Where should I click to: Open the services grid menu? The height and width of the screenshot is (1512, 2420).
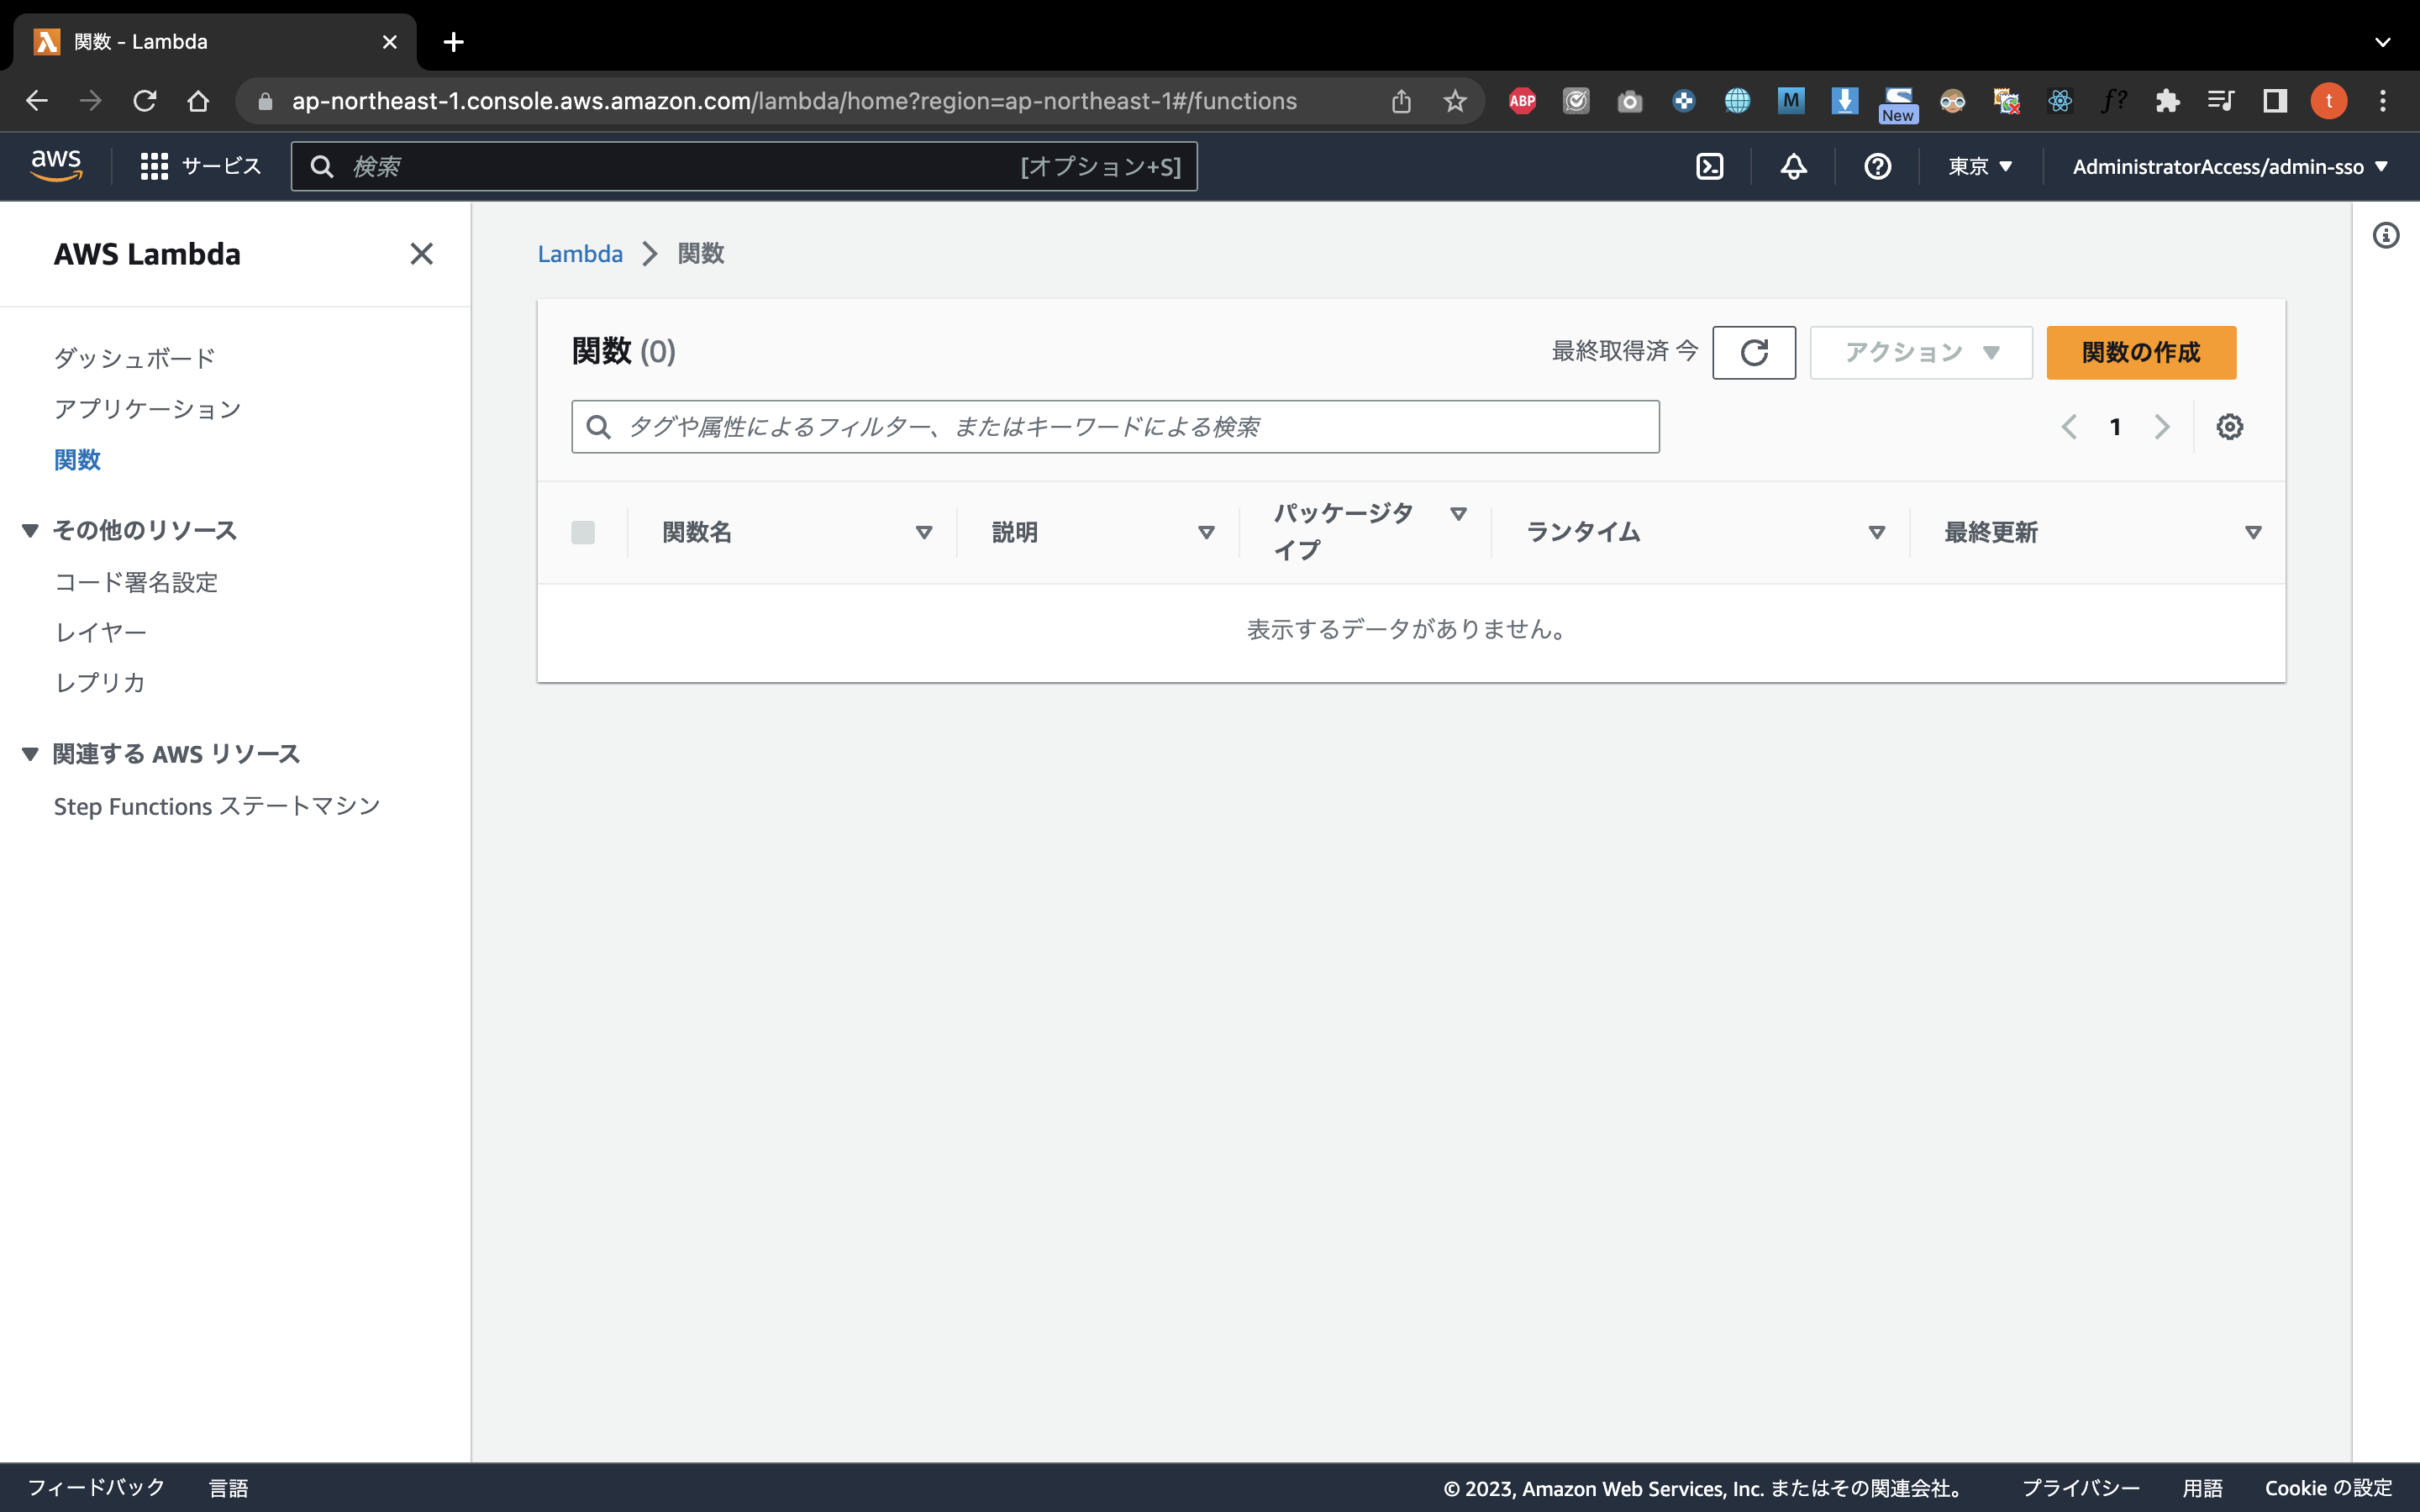coord(155,166)
